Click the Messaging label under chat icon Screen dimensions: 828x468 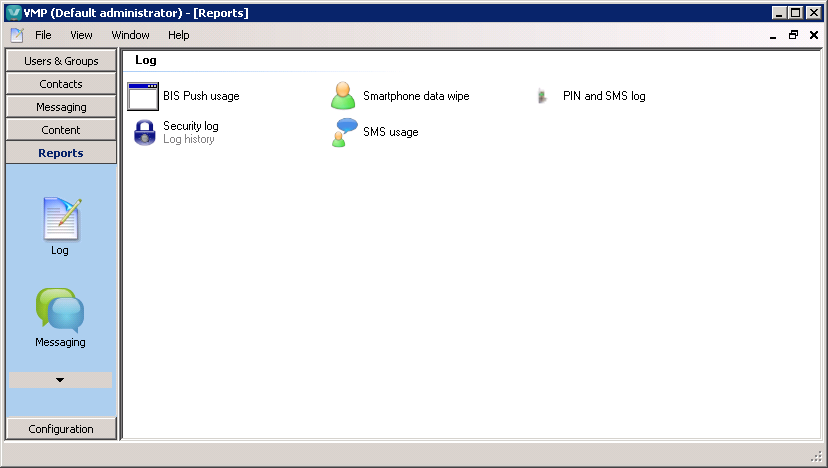click(60, 342)
